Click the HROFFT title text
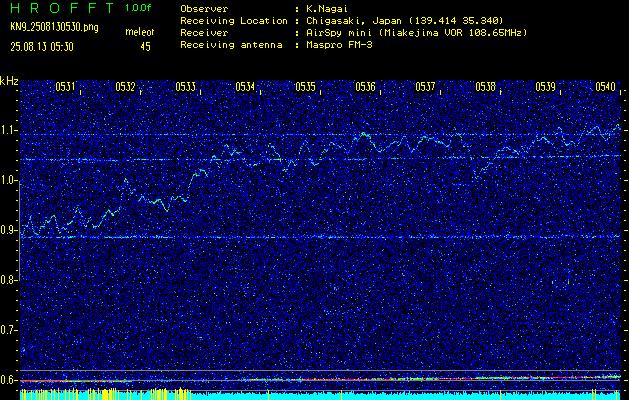 pos(62,8)
